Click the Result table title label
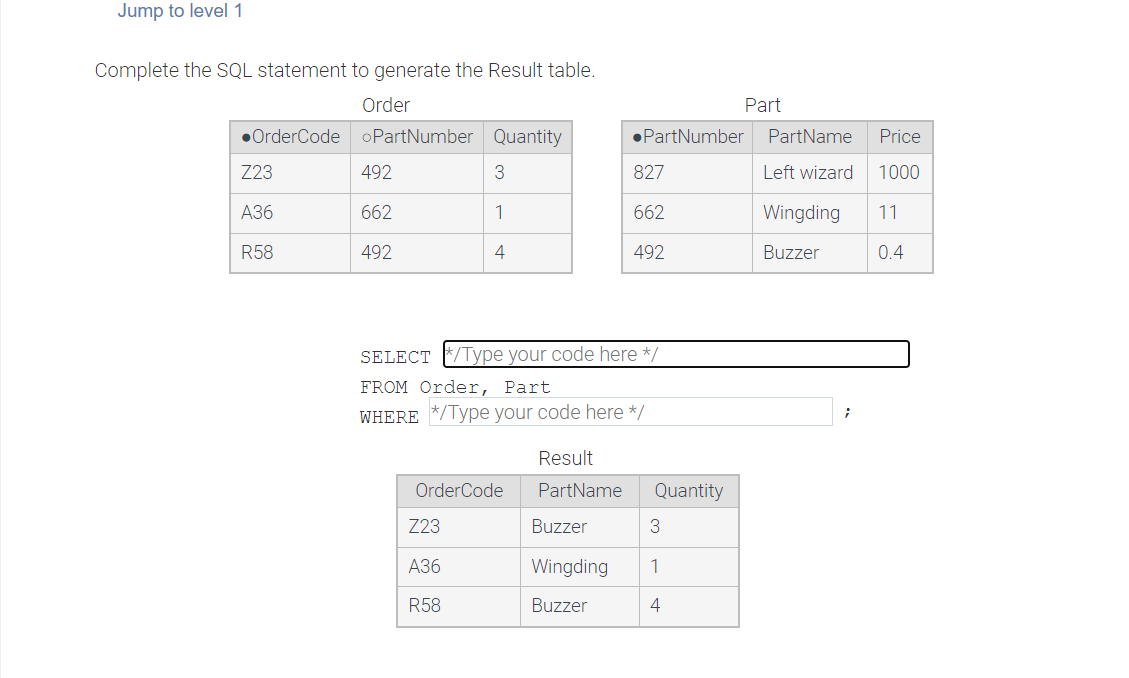 tap(566, 457)
